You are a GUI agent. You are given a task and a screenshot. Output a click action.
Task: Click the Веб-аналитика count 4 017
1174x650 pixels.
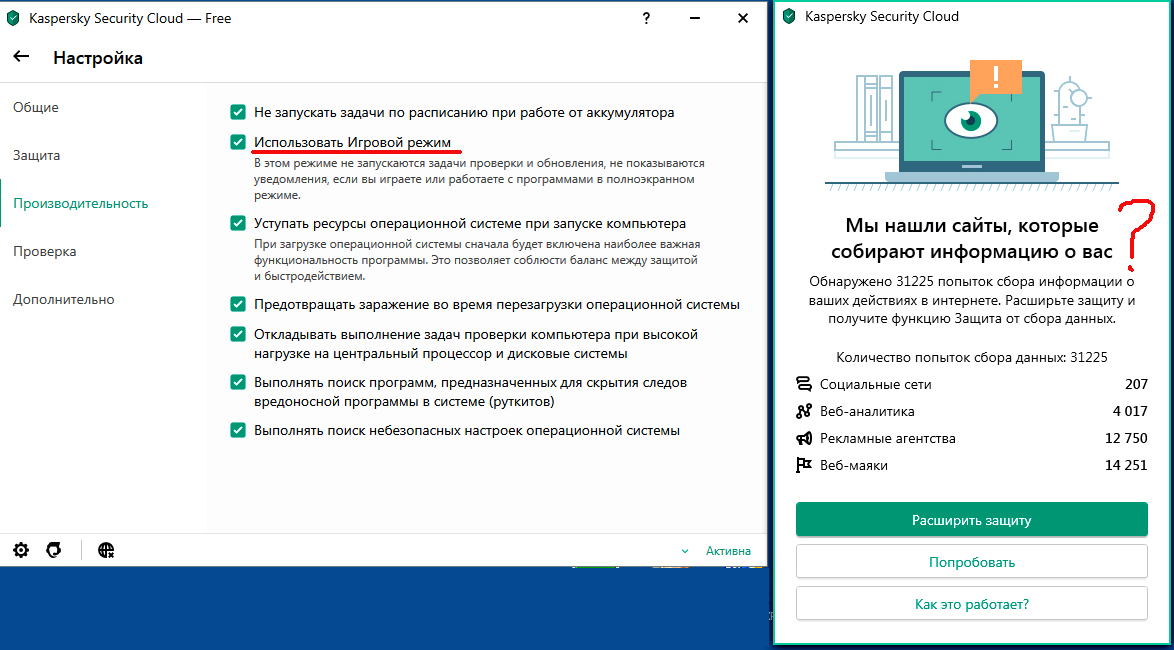point(1130,411)
